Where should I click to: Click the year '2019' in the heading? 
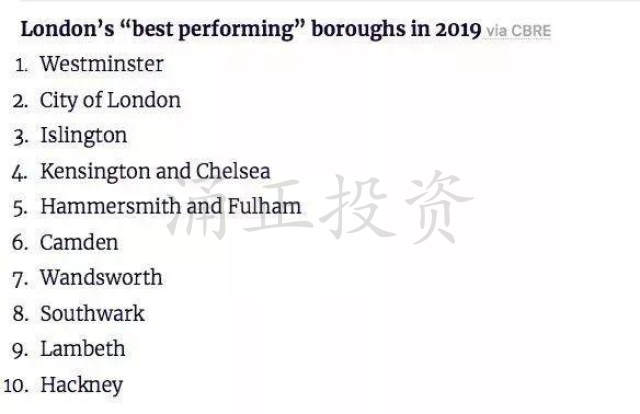pyautogui.click(x=458, y=30)
